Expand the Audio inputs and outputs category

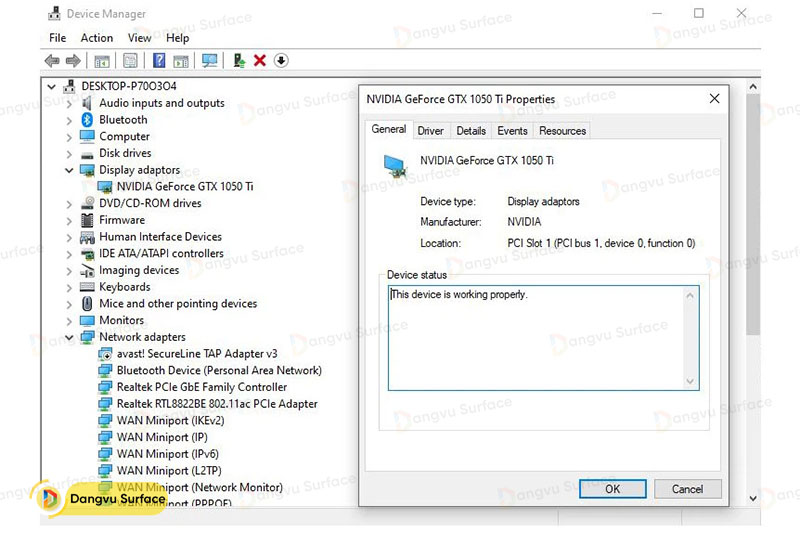pos(69,103)
